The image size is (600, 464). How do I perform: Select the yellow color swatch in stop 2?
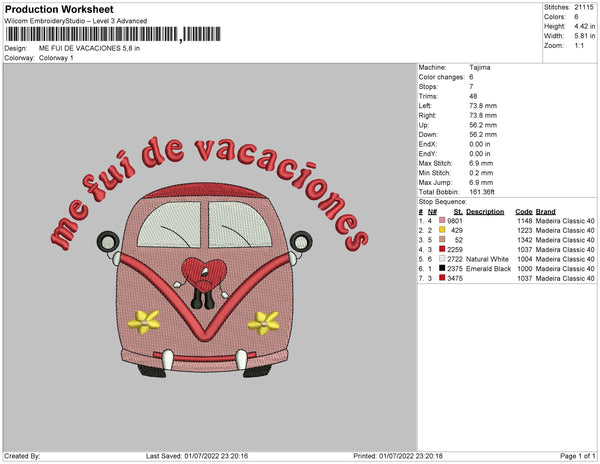click(x=441, y=230)
